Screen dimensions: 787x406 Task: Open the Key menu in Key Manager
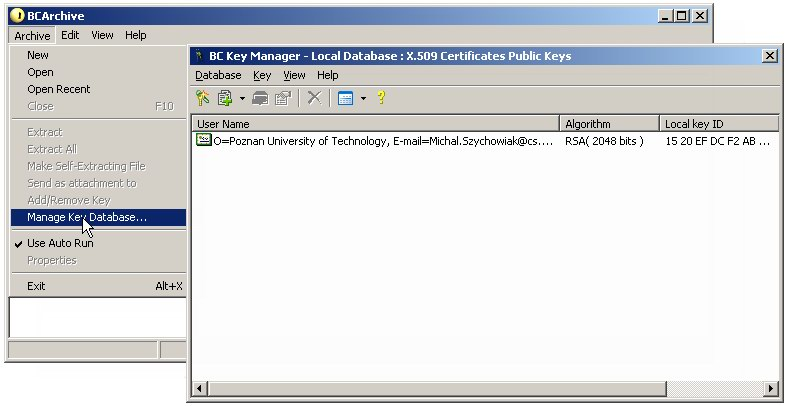tap(262, 75)
